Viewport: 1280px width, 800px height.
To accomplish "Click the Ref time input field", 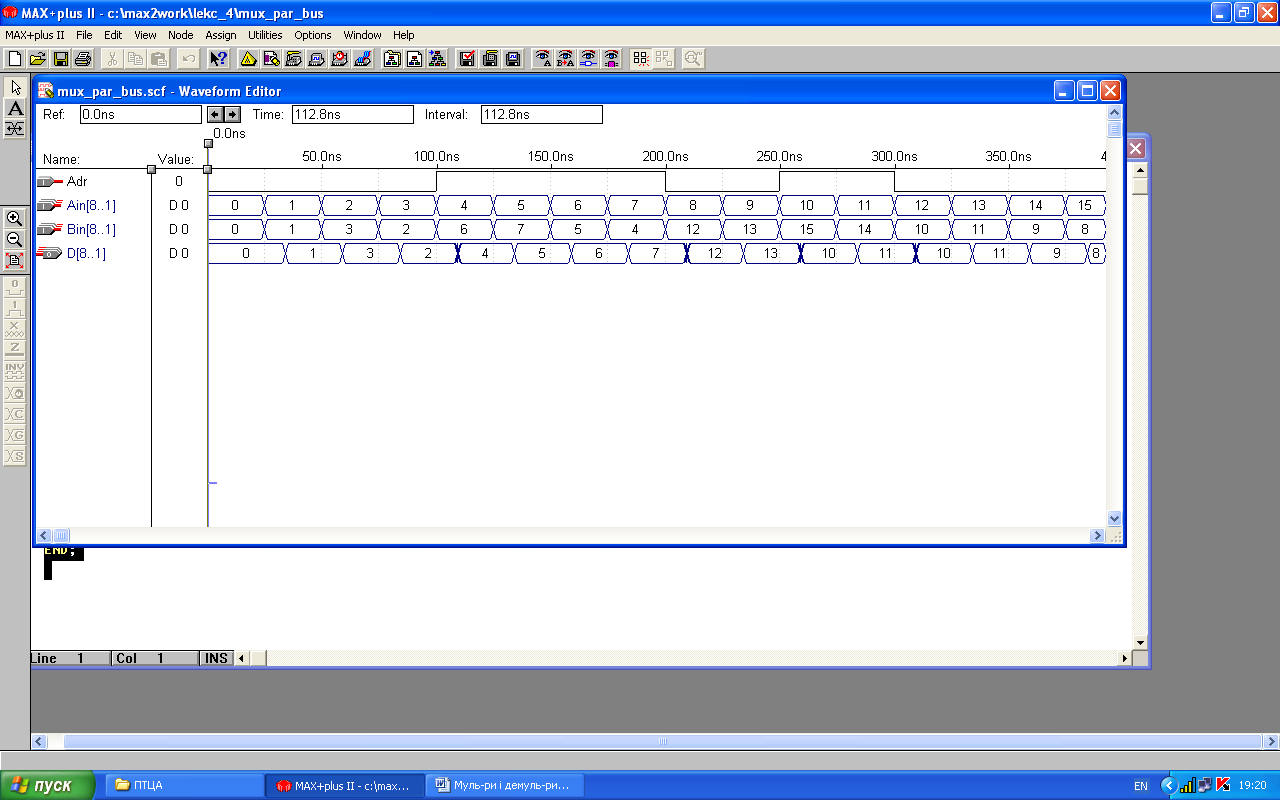I will [140, 115].
